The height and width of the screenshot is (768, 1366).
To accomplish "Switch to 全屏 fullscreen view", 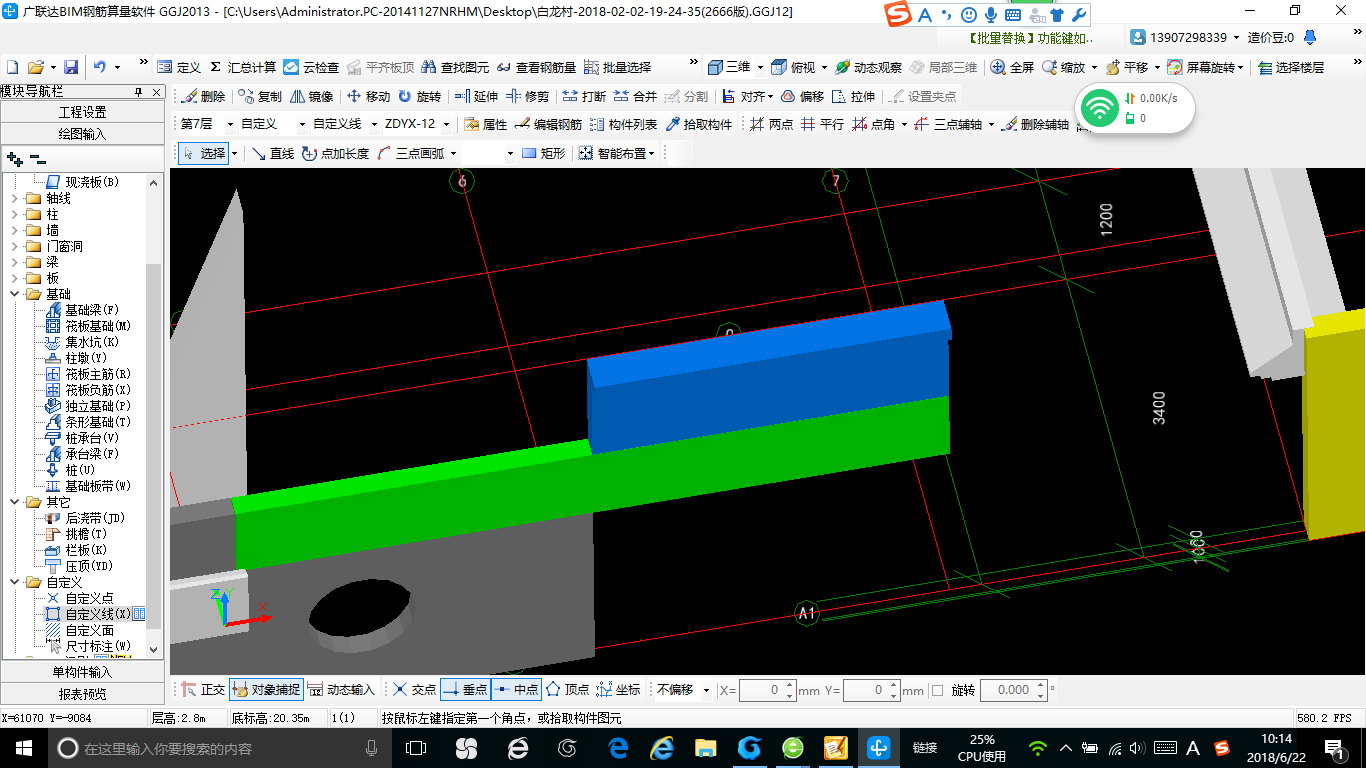I will (1012, 67).
